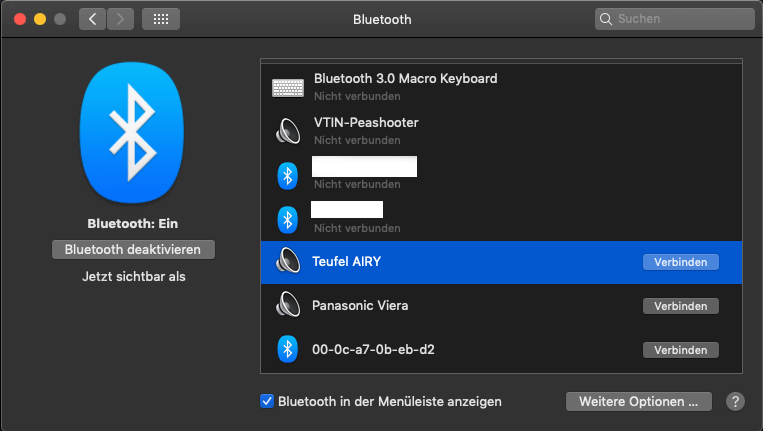
Task: Go back with the left arrow
Action: click(x=92, y=19)
